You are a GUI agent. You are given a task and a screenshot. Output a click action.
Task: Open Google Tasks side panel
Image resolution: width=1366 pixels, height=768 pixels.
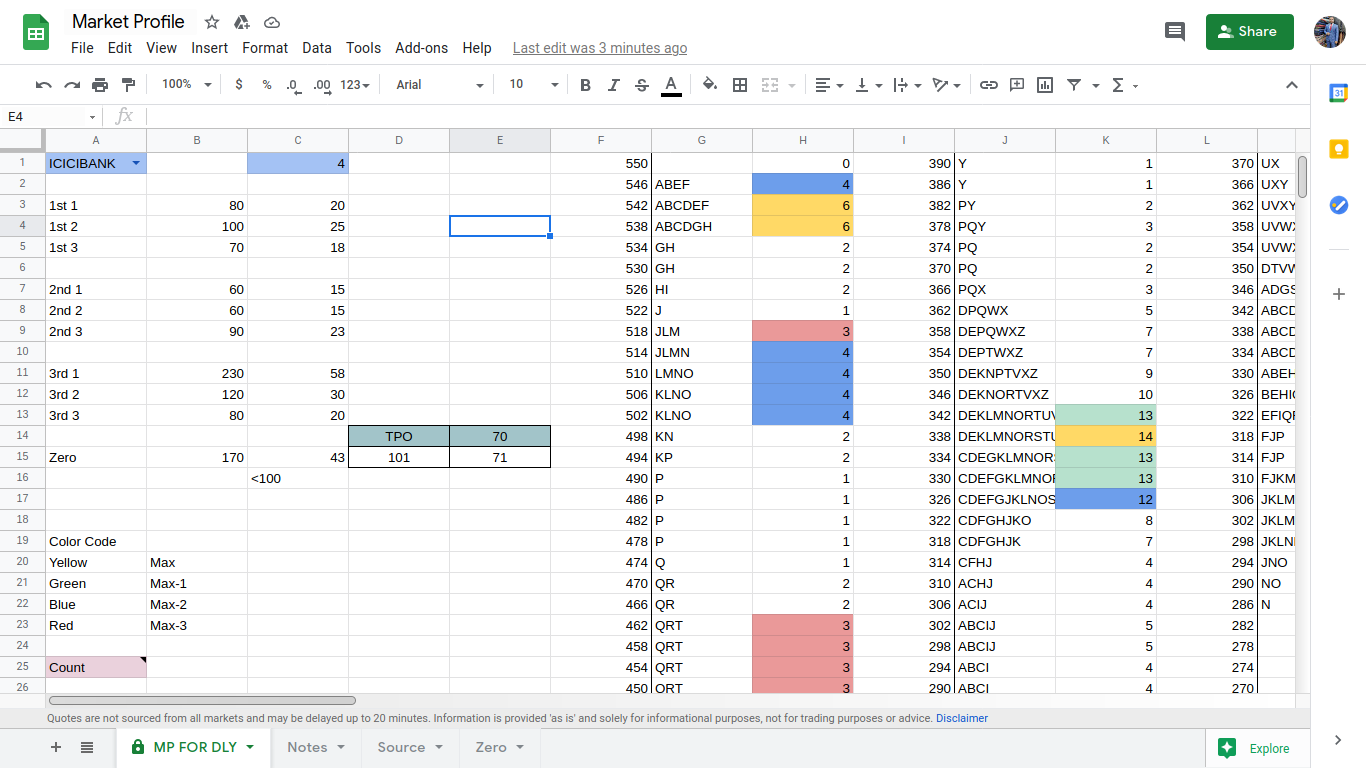(1339, 205)
